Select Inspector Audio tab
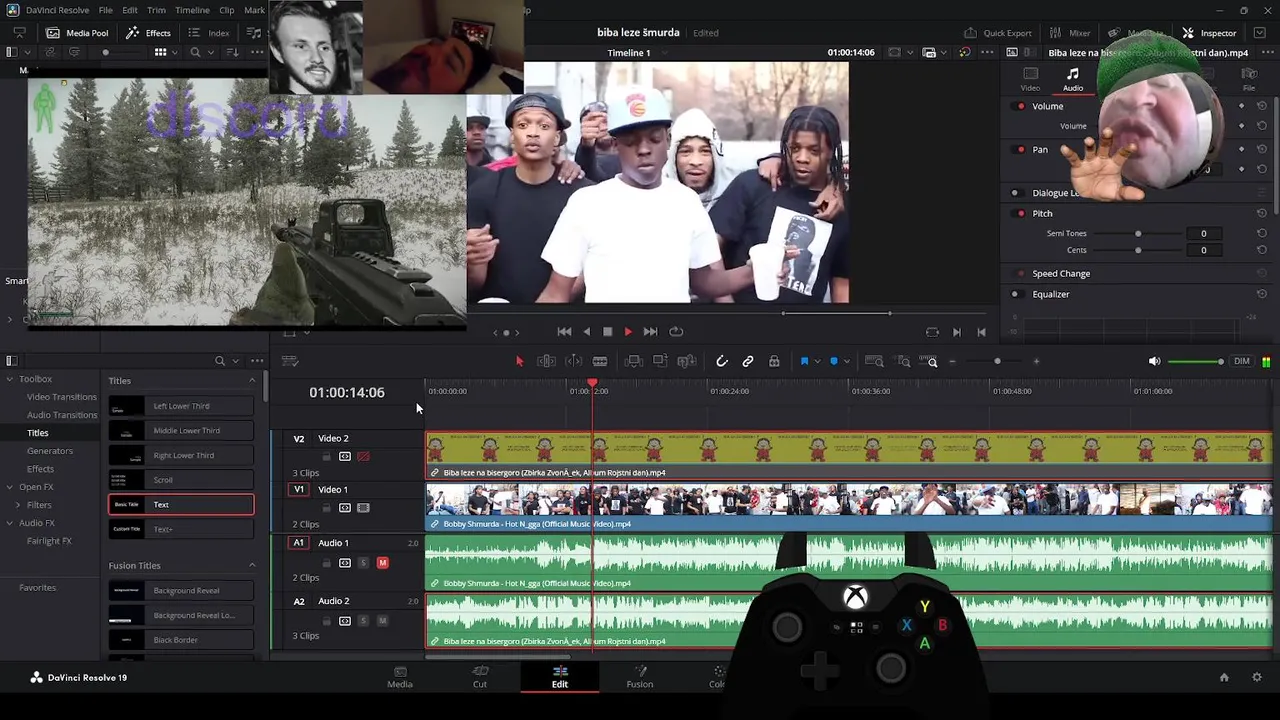Image resolution: width=1280 pixels, height=720 pixels. point(1072,79)
